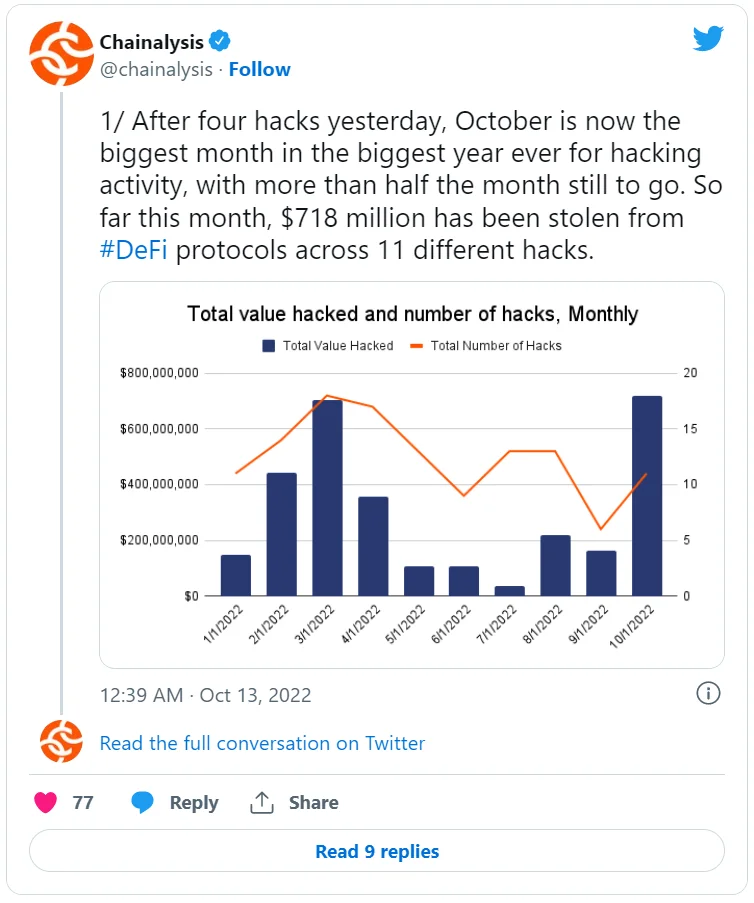This screenshot has height=903, width=754.
Task: Click the reply speech bubble icon
Action: (143, 802)
